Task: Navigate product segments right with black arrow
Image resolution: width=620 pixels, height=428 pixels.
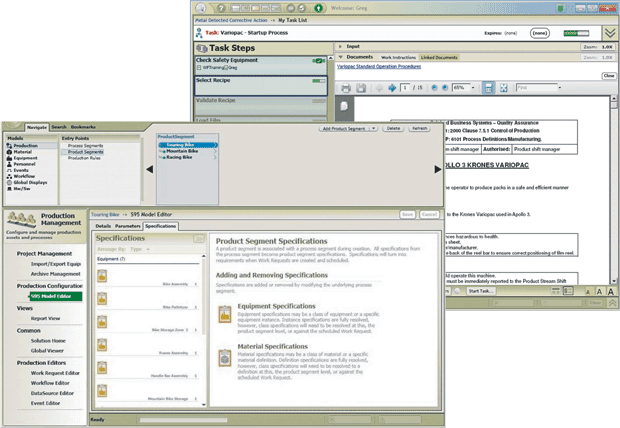Action: click(437, 169)
